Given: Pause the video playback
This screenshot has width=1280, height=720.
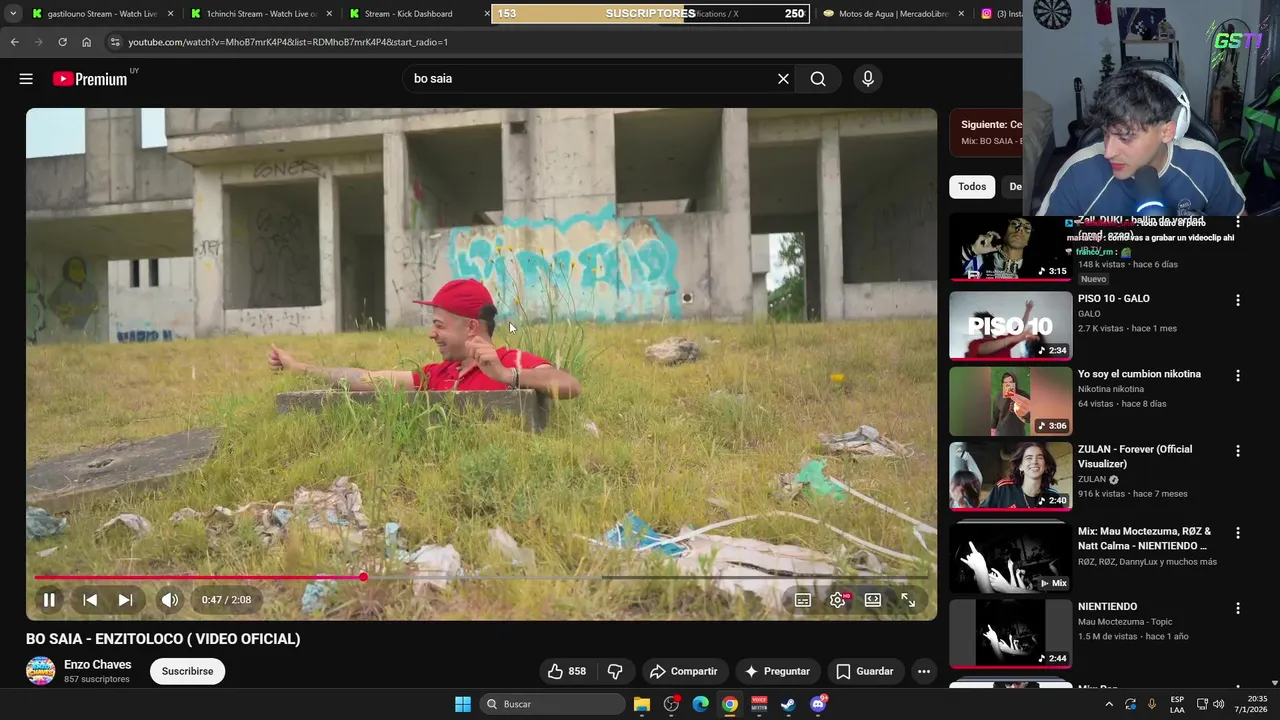Looking at the screenshot, I should click(x=49, y=600).
